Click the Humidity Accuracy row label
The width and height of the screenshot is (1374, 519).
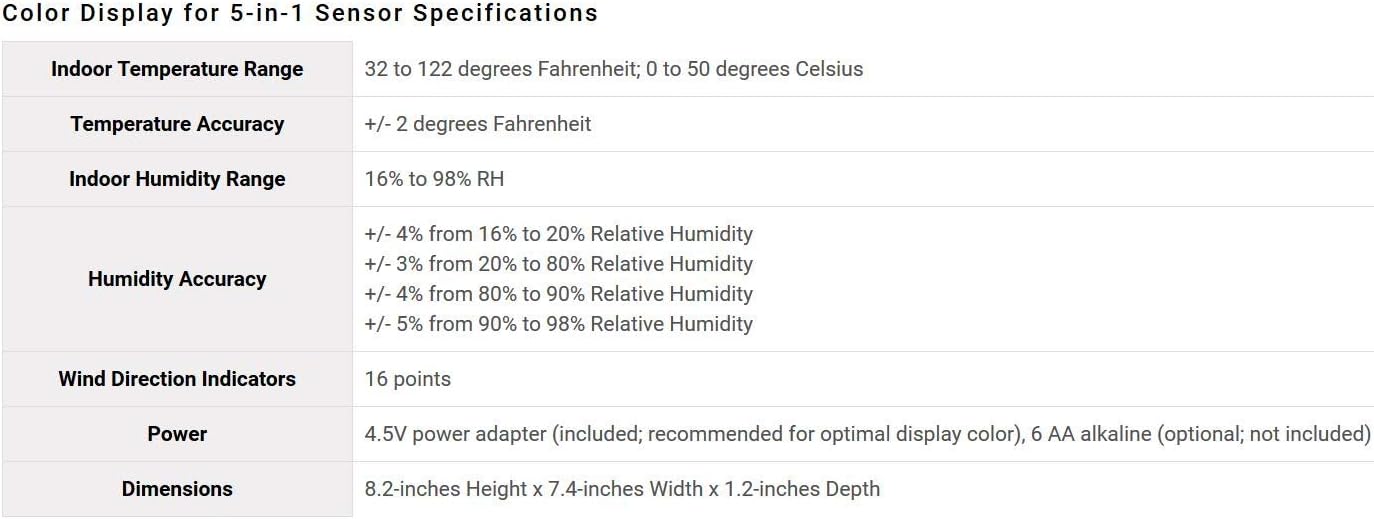pos(177,279)
